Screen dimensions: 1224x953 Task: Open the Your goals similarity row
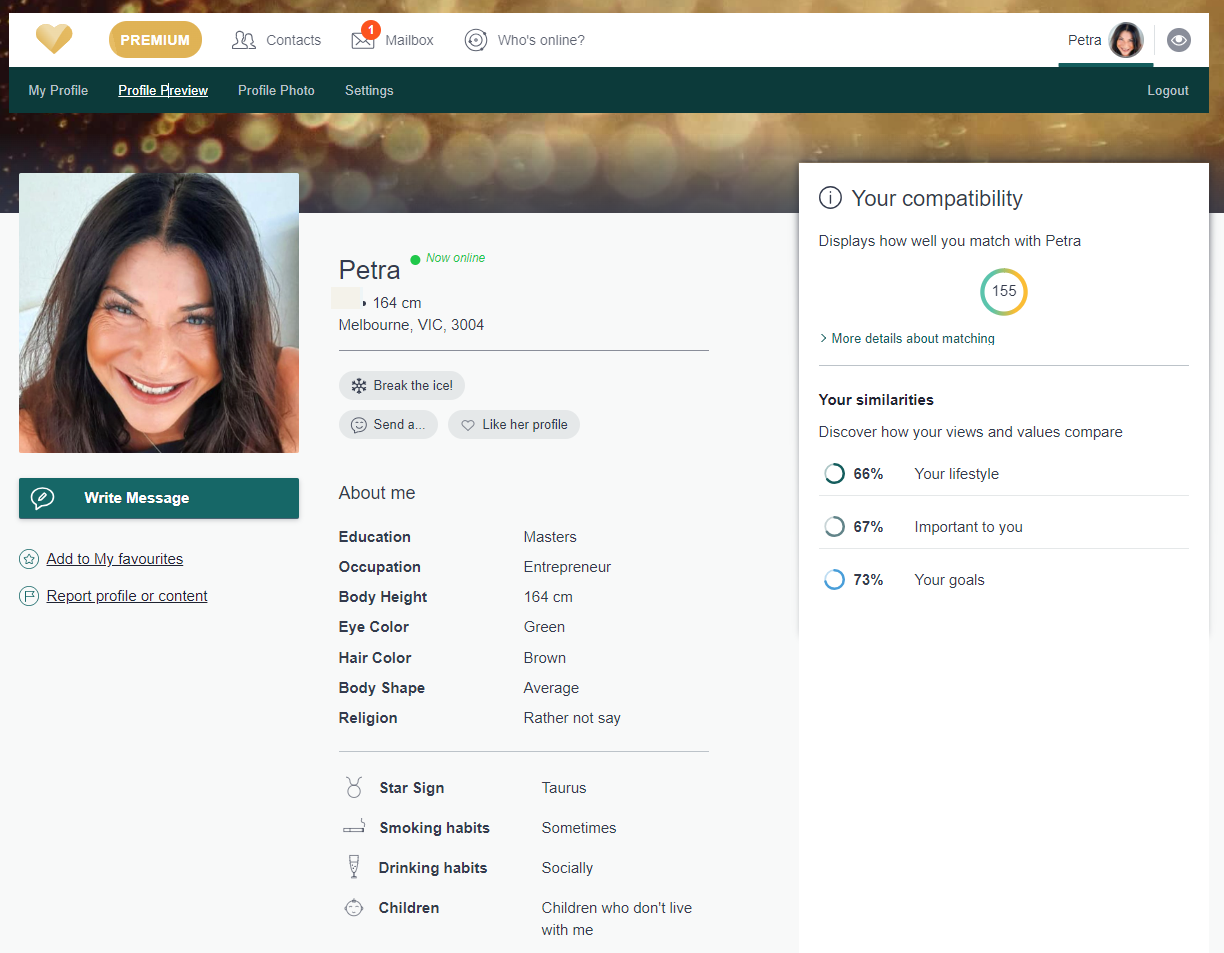pos(1004,580)
